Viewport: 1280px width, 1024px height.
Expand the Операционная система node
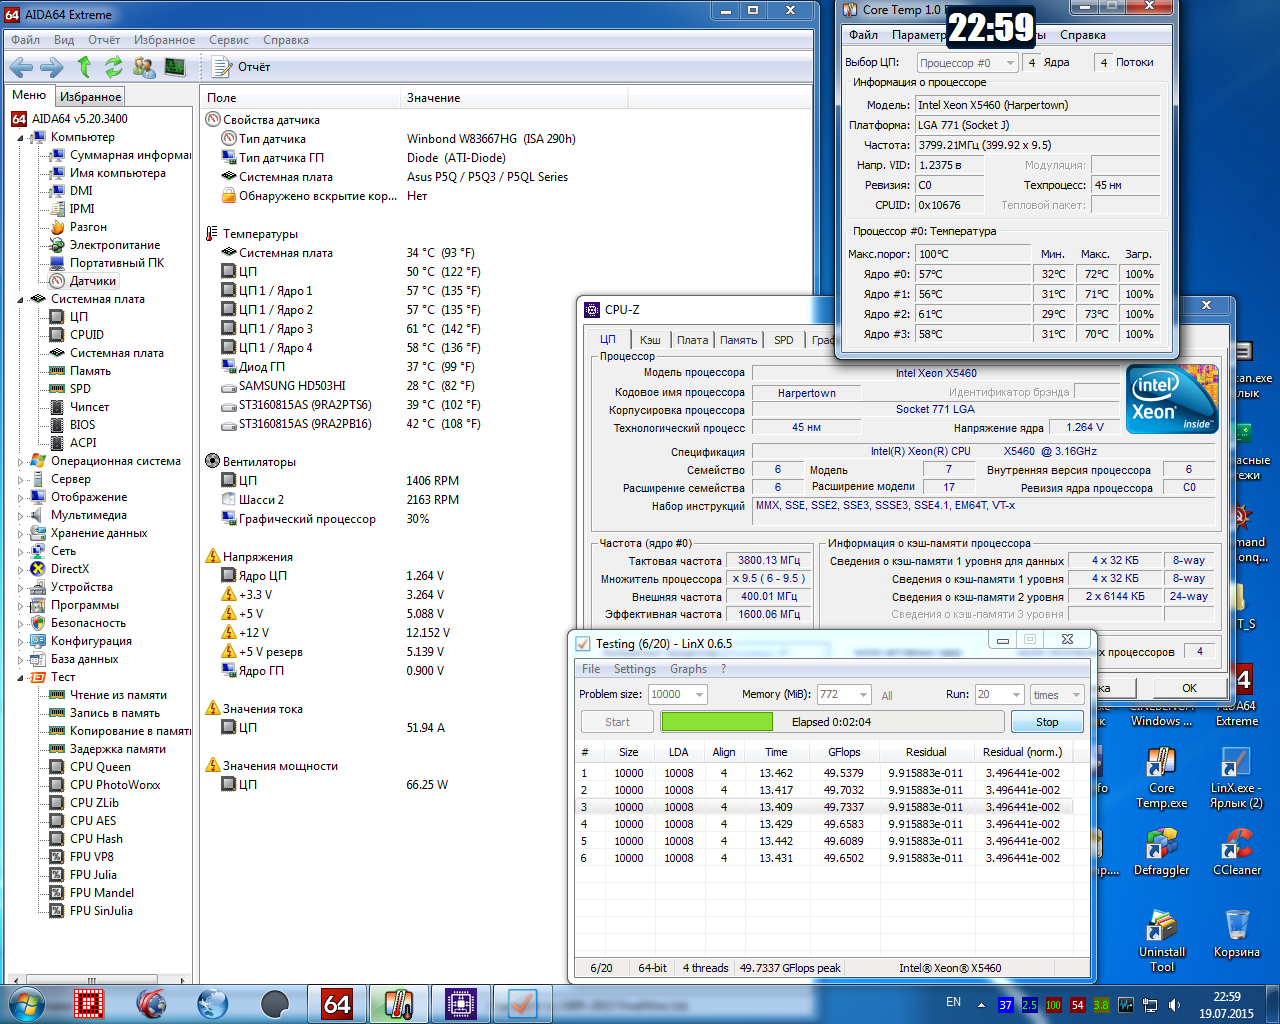click(x=20, y=462)
